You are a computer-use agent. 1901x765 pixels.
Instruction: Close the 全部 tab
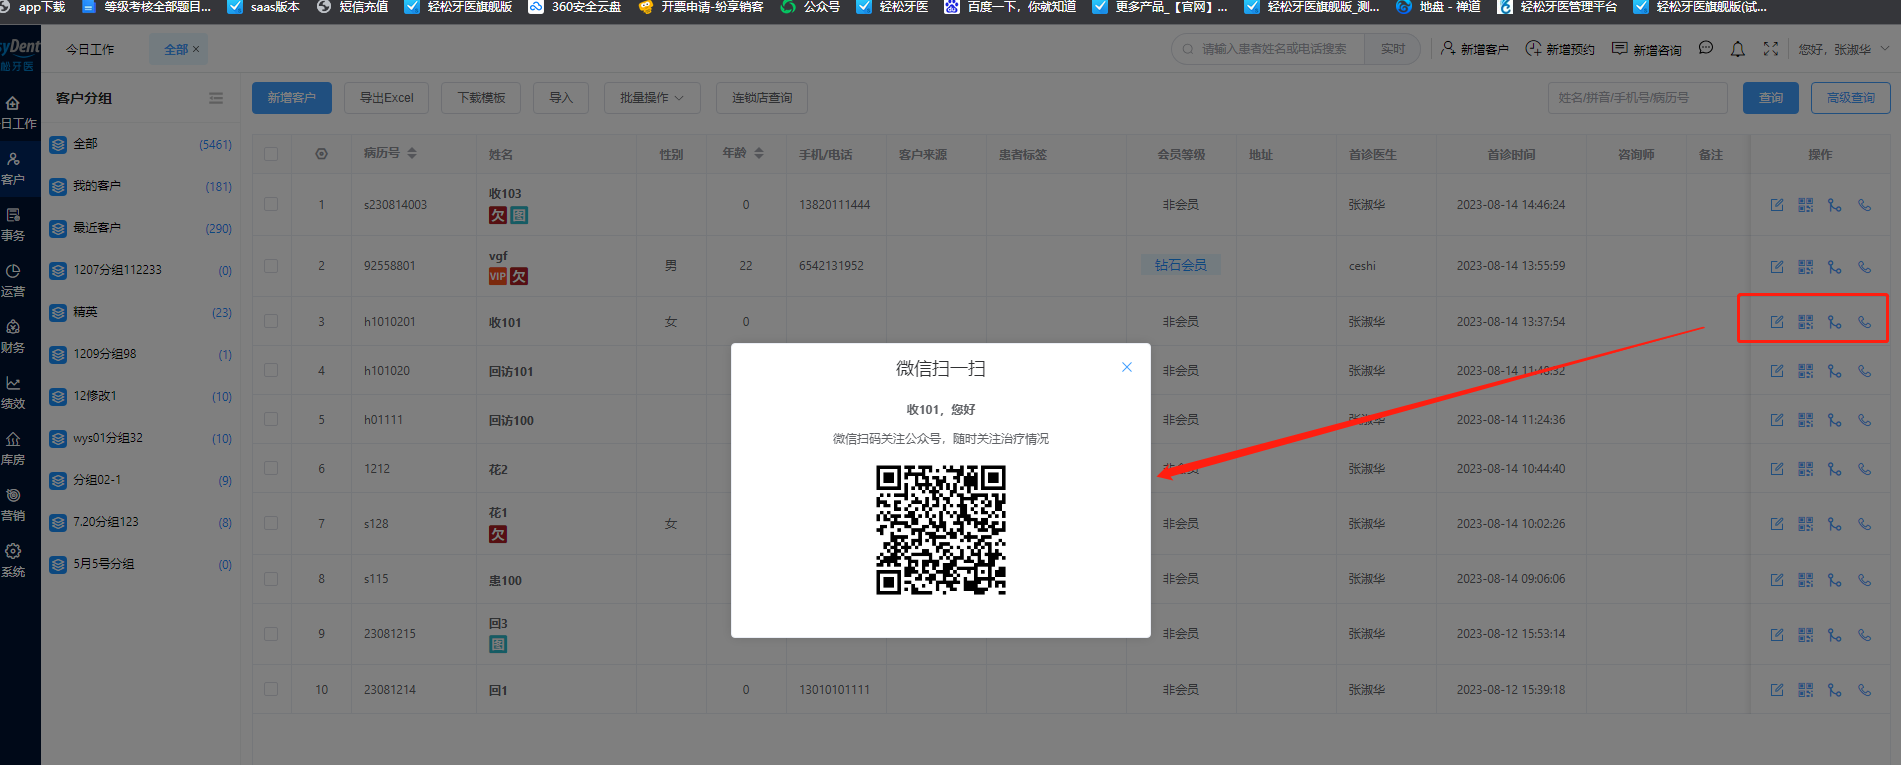pos(196,49)
